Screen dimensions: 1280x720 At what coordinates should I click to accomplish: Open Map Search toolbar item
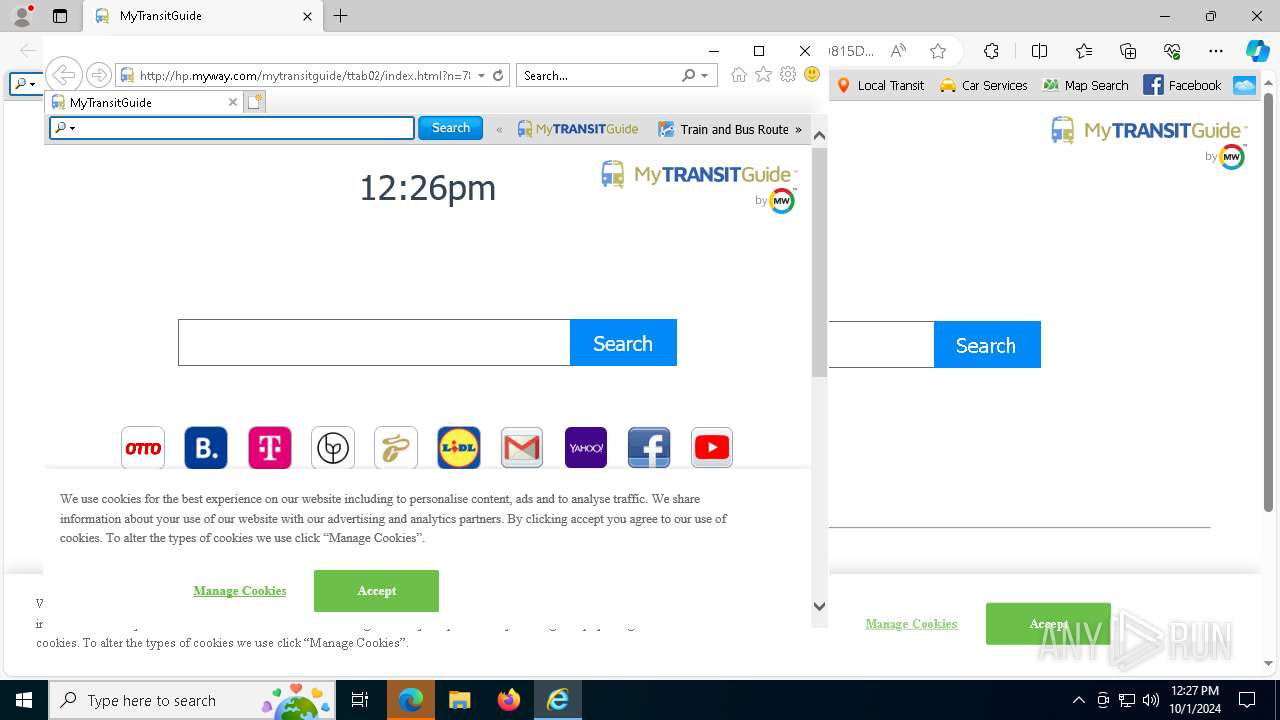(x=1086, y=85)
